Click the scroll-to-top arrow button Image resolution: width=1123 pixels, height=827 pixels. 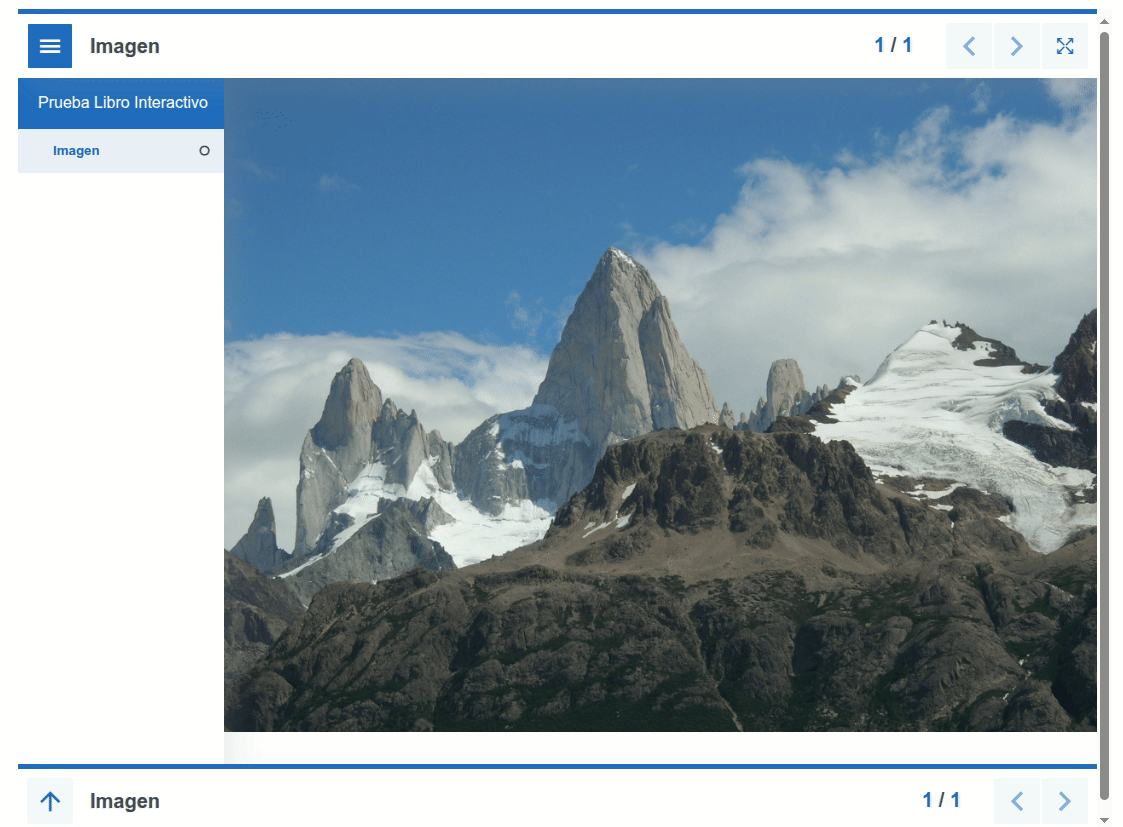(50, 801)
